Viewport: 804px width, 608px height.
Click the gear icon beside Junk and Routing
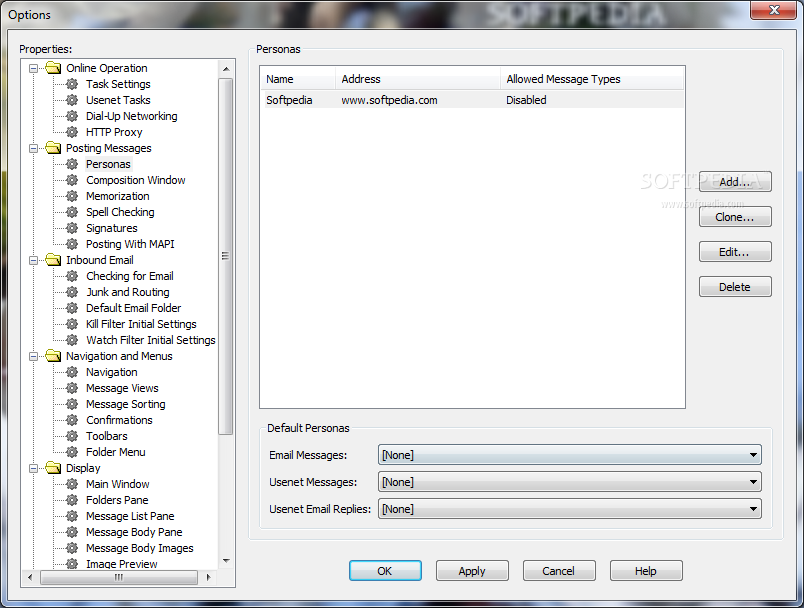[x=72, y=292]
